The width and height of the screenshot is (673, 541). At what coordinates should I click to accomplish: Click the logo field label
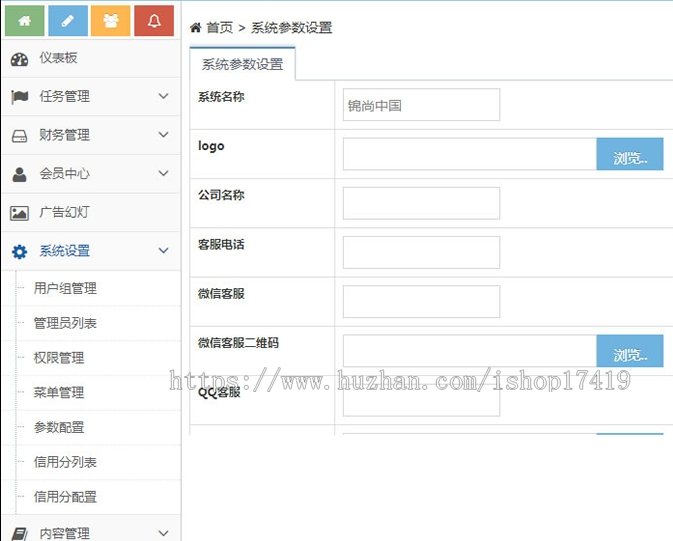coord(211,146)
